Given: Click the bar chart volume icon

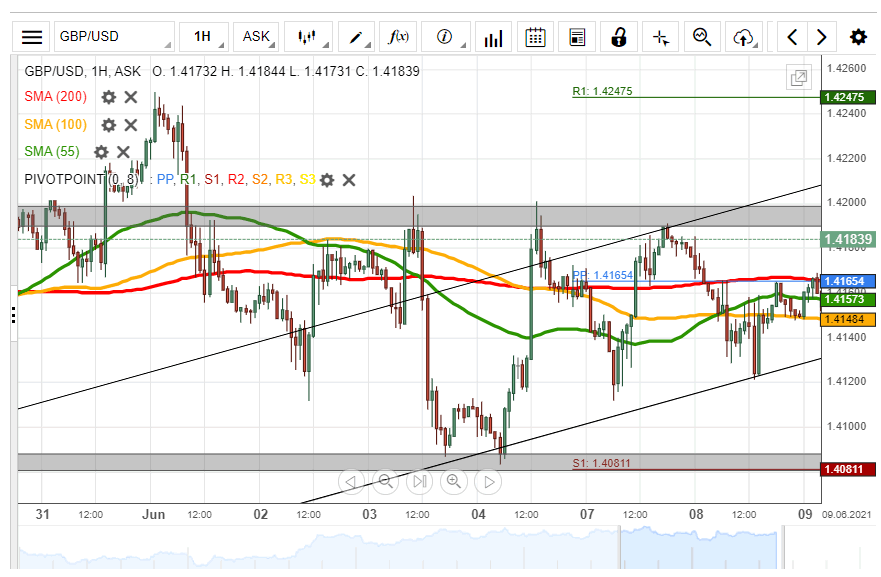Looking at the screenshot, I should [x=493, y=37].
